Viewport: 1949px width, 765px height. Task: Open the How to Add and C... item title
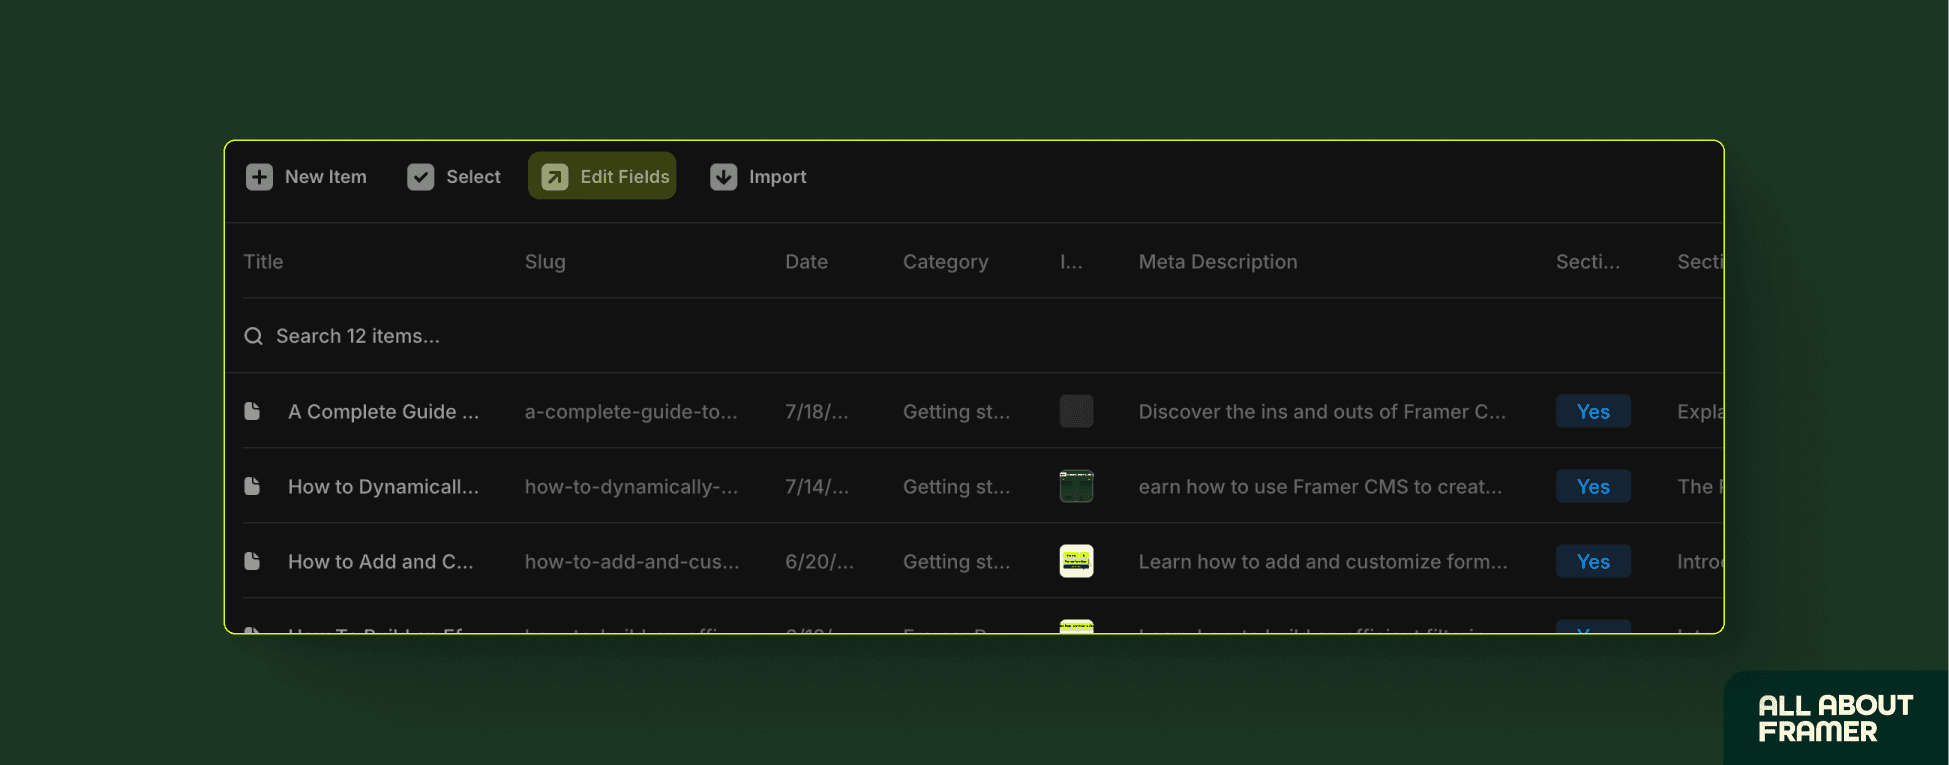(x=381, y=562)
